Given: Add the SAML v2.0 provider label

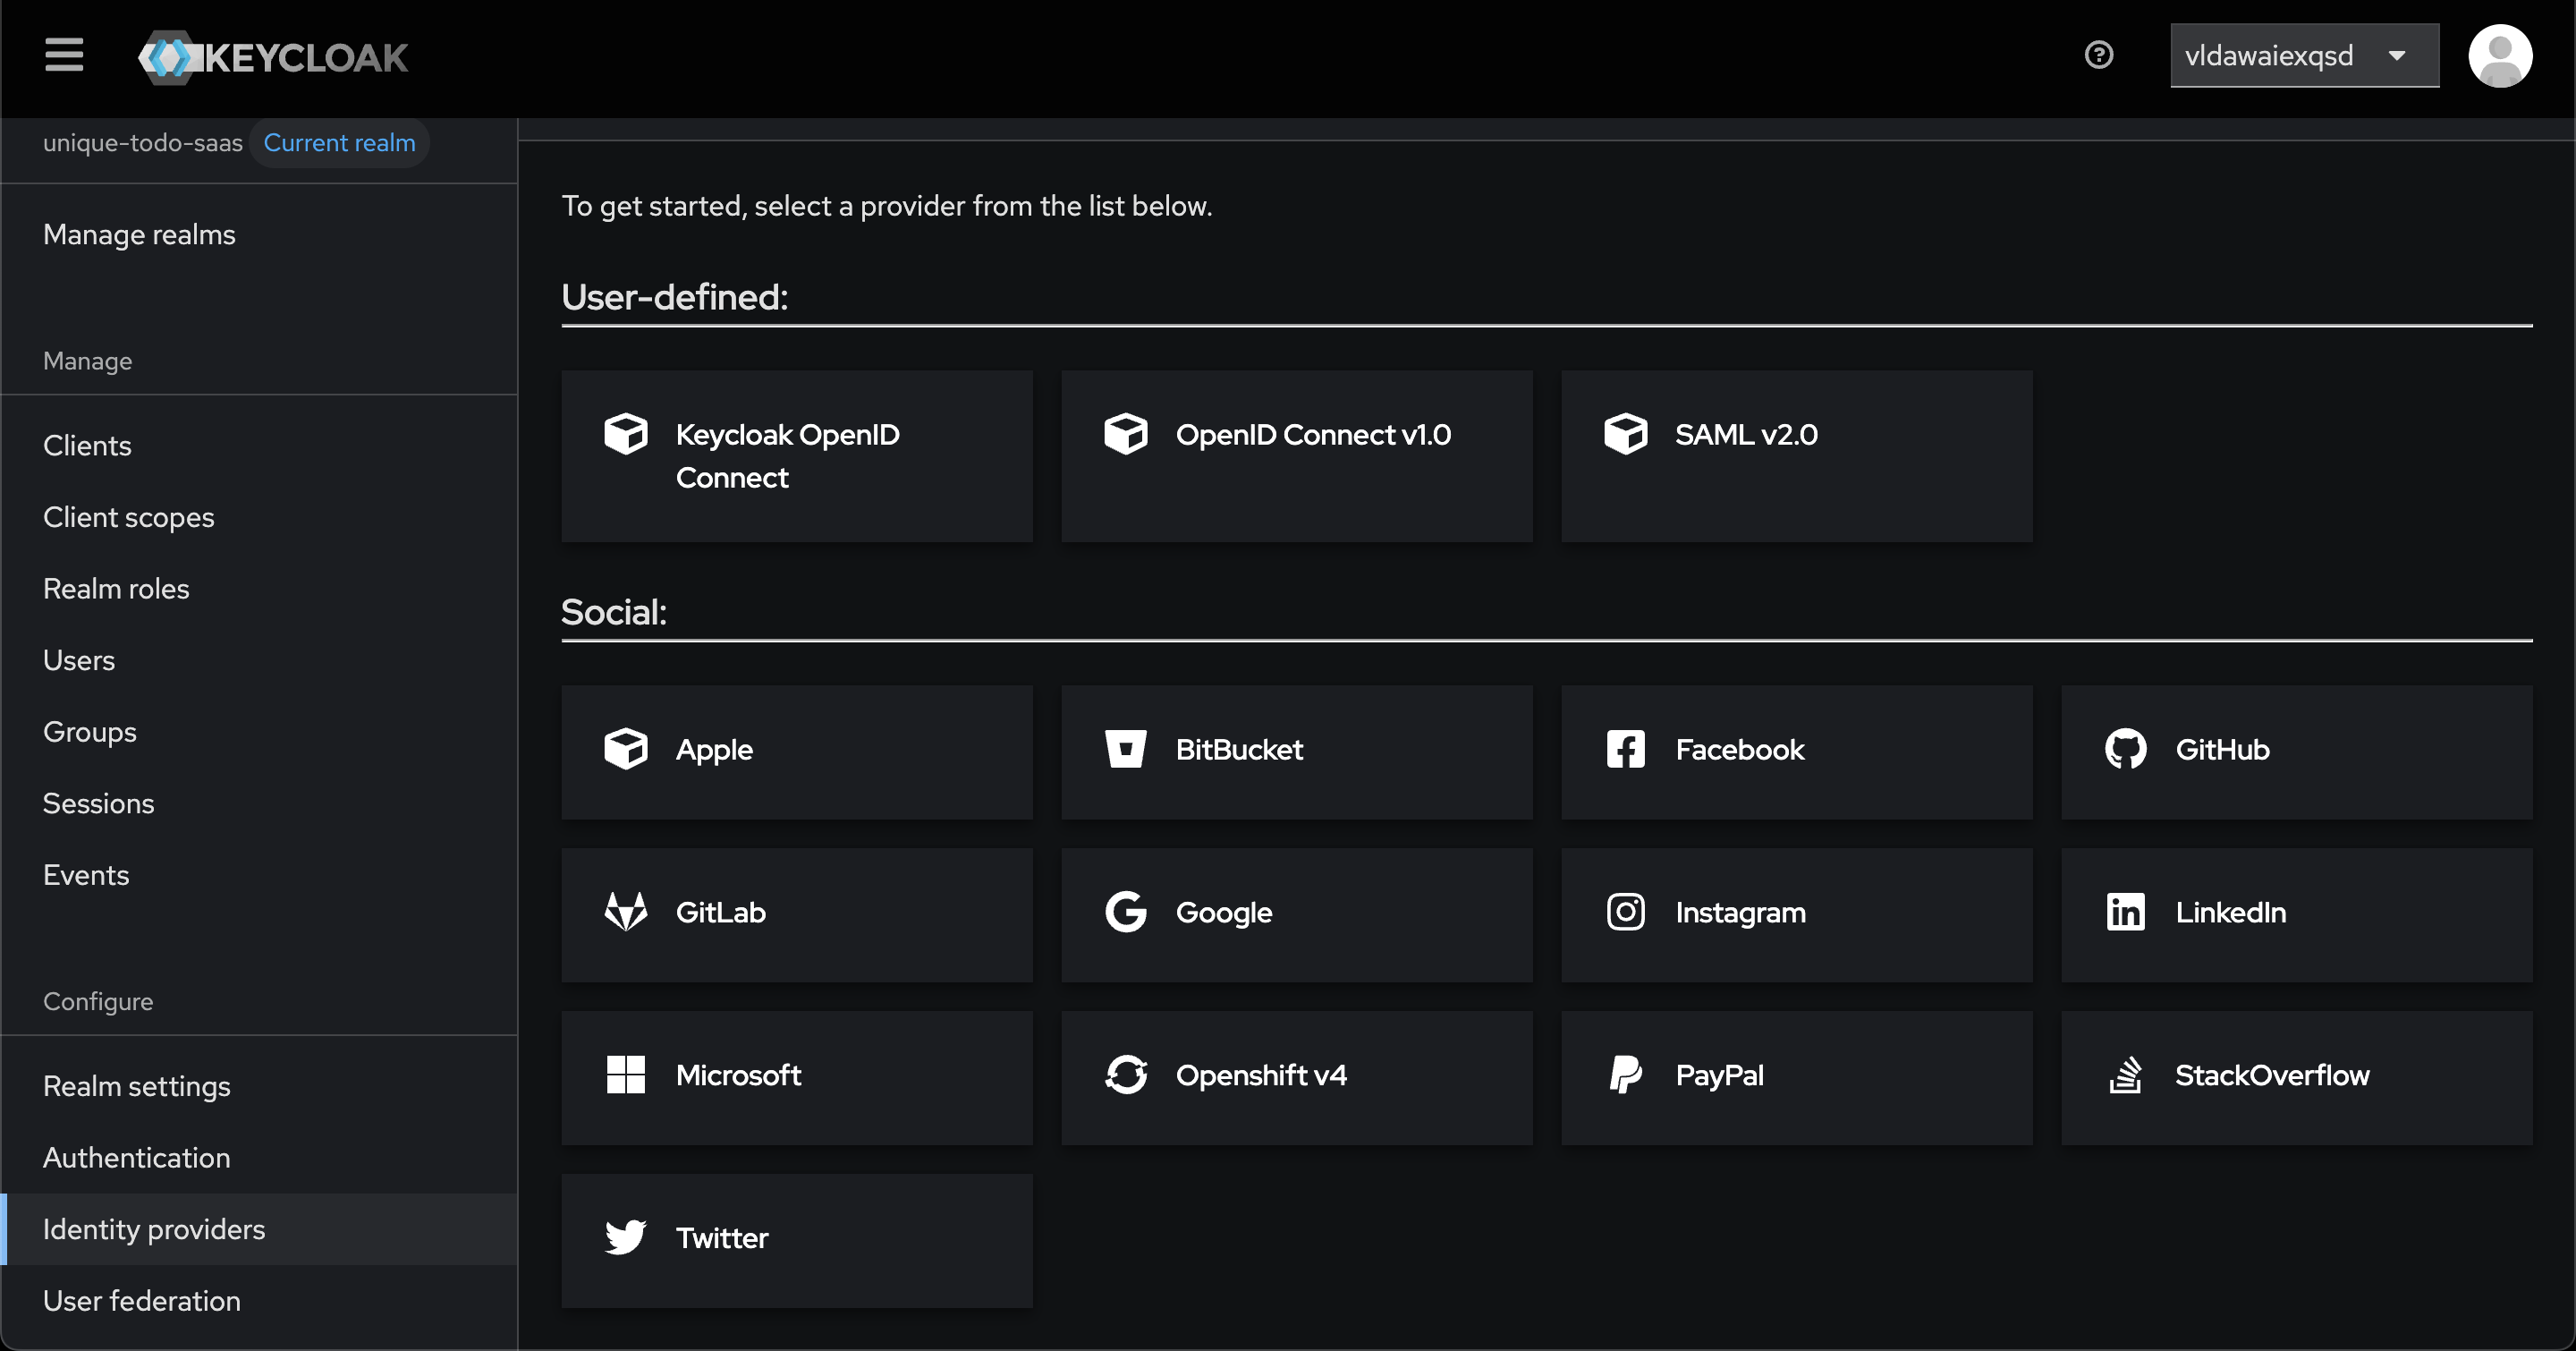Looking at the screenshot, I should (x=1746, y=434).
